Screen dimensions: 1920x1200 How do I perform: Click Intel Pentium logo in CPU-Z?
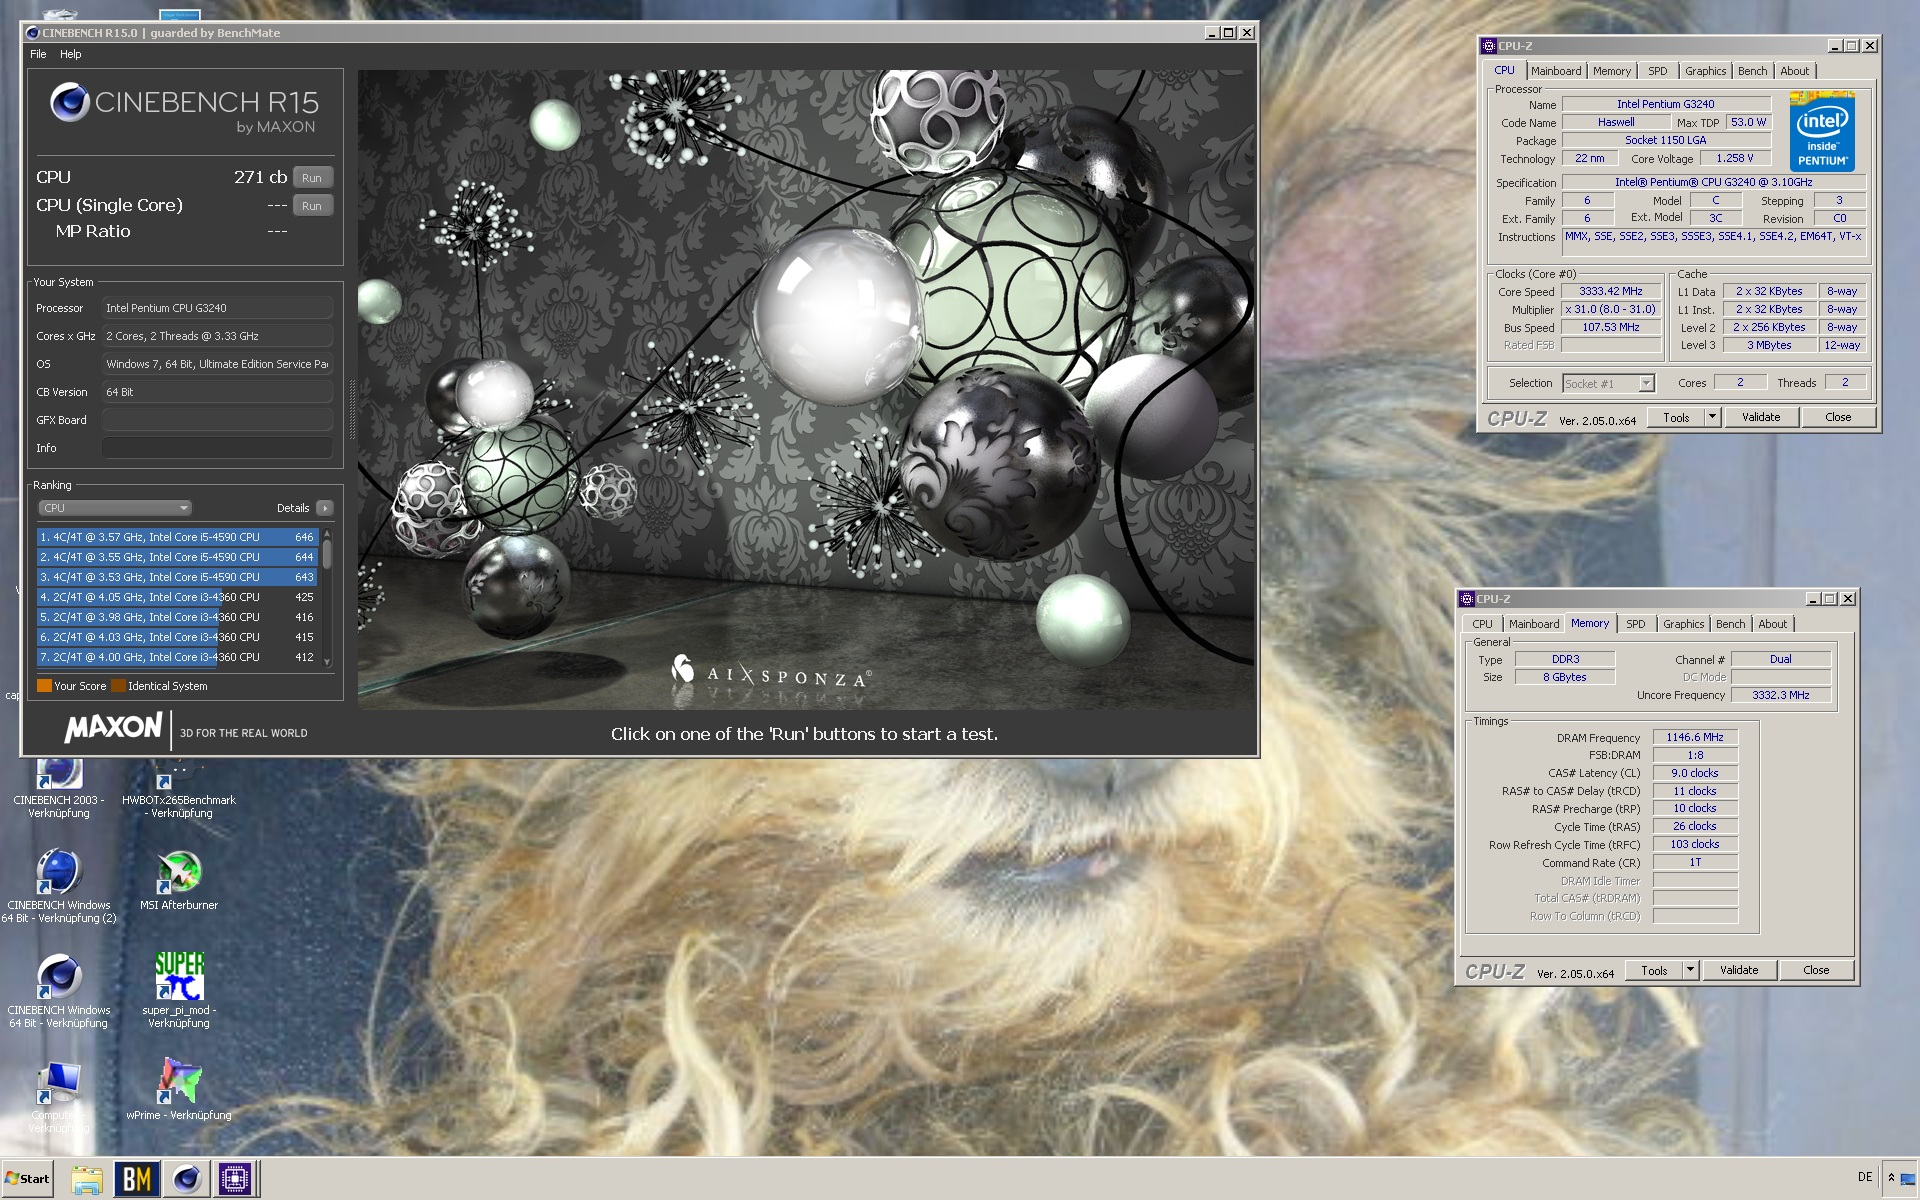[1822, 131]
